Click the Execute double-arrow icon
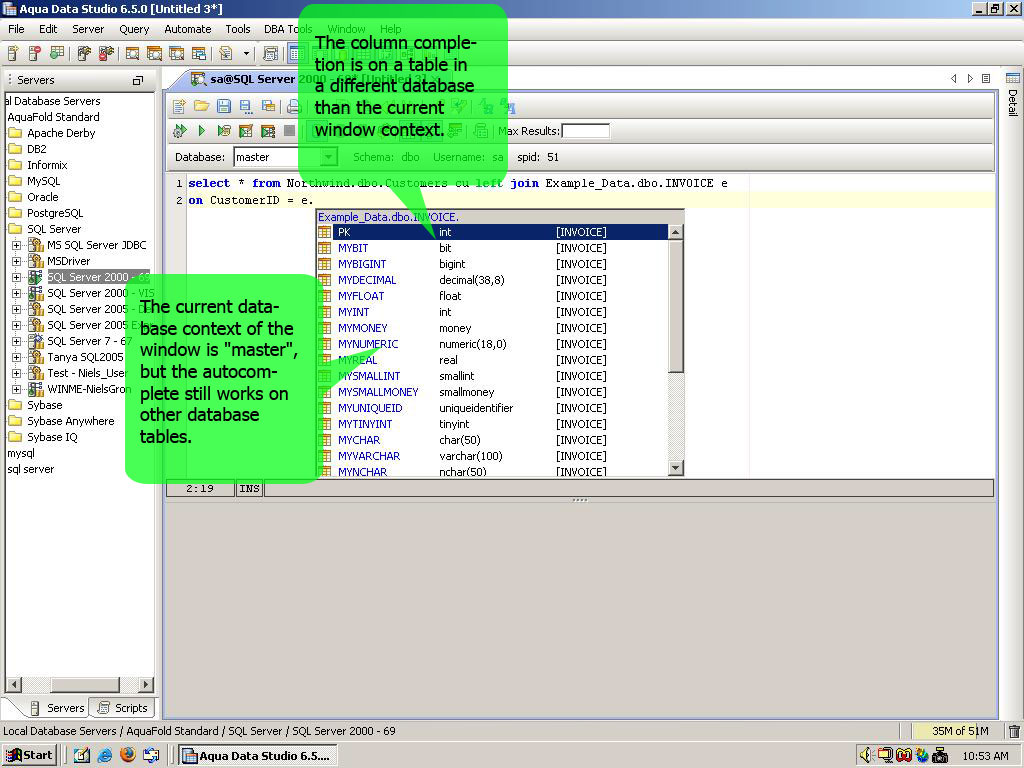The height and width of the screenshot is (768, 1024). (180, 131)
